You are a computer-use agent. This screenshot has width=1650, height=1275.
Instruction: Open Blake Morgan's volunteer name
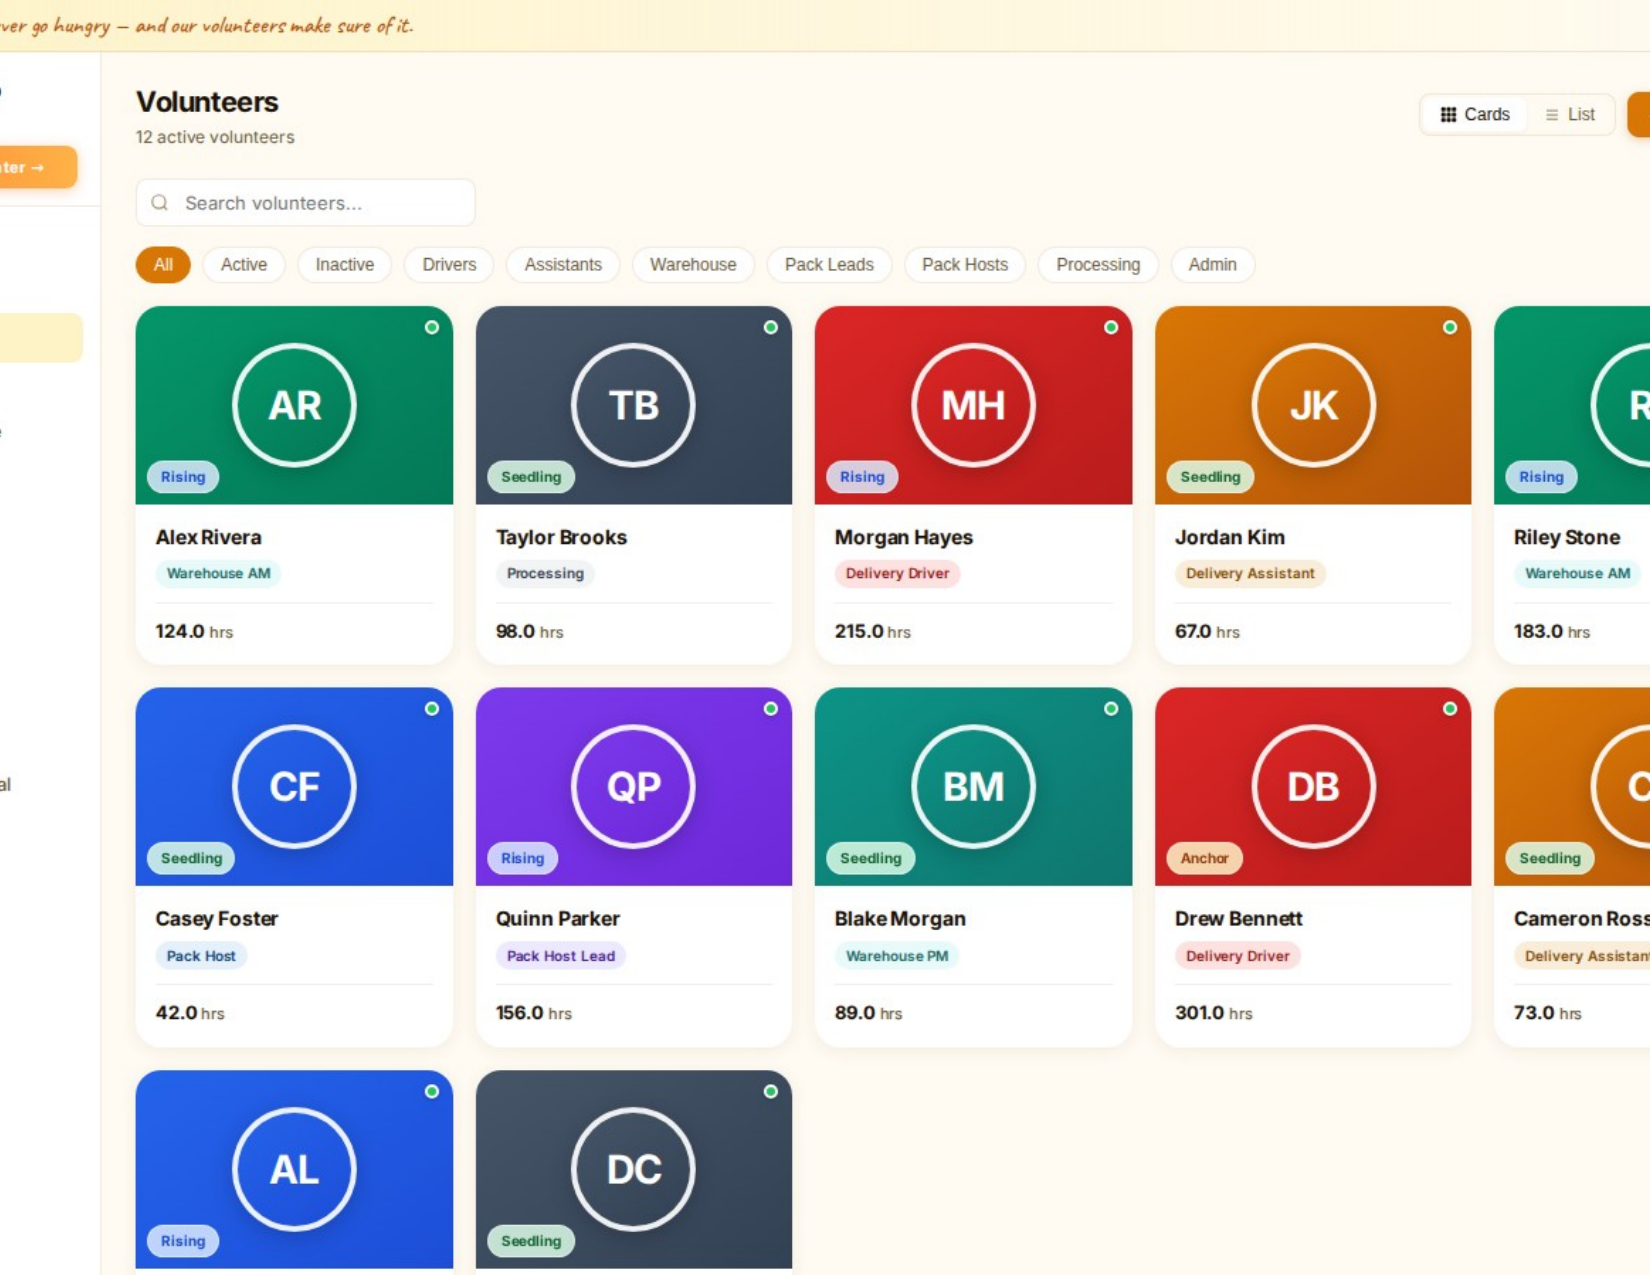[900, 918]
